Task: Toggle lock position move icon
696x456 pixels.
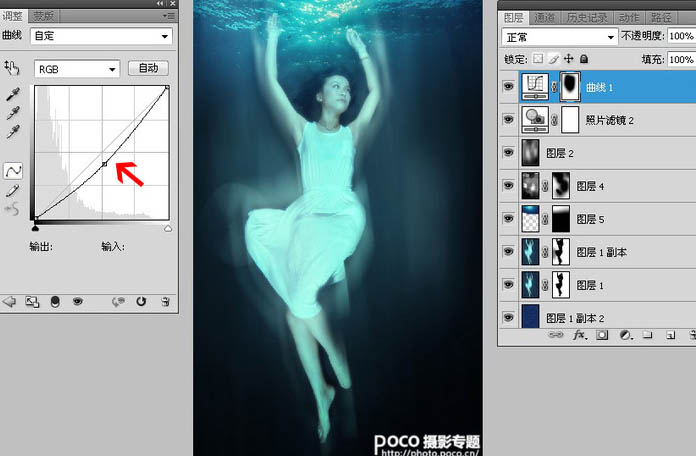Action: (569, 59)
